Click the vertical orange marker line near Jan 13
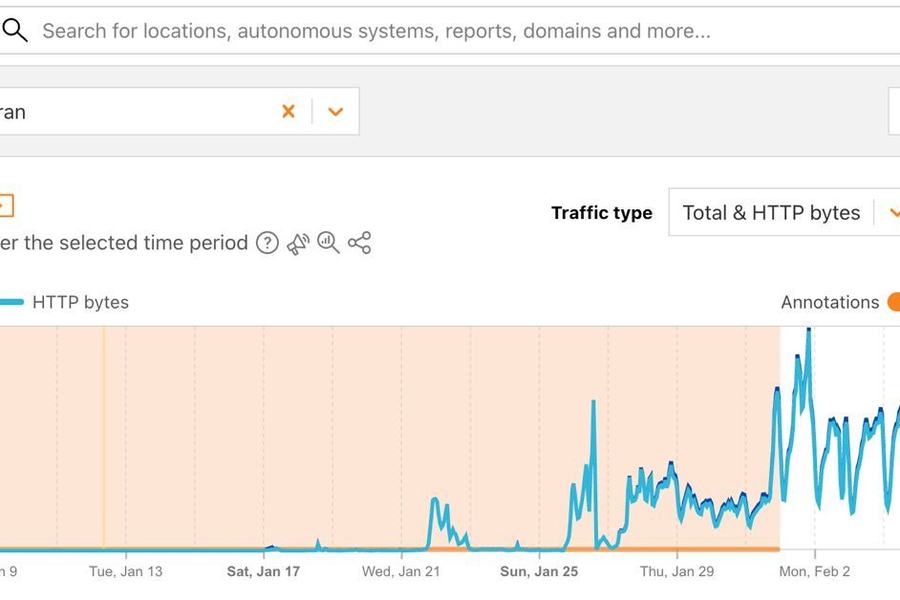900x600 pixels. click(x=104, y=438)
